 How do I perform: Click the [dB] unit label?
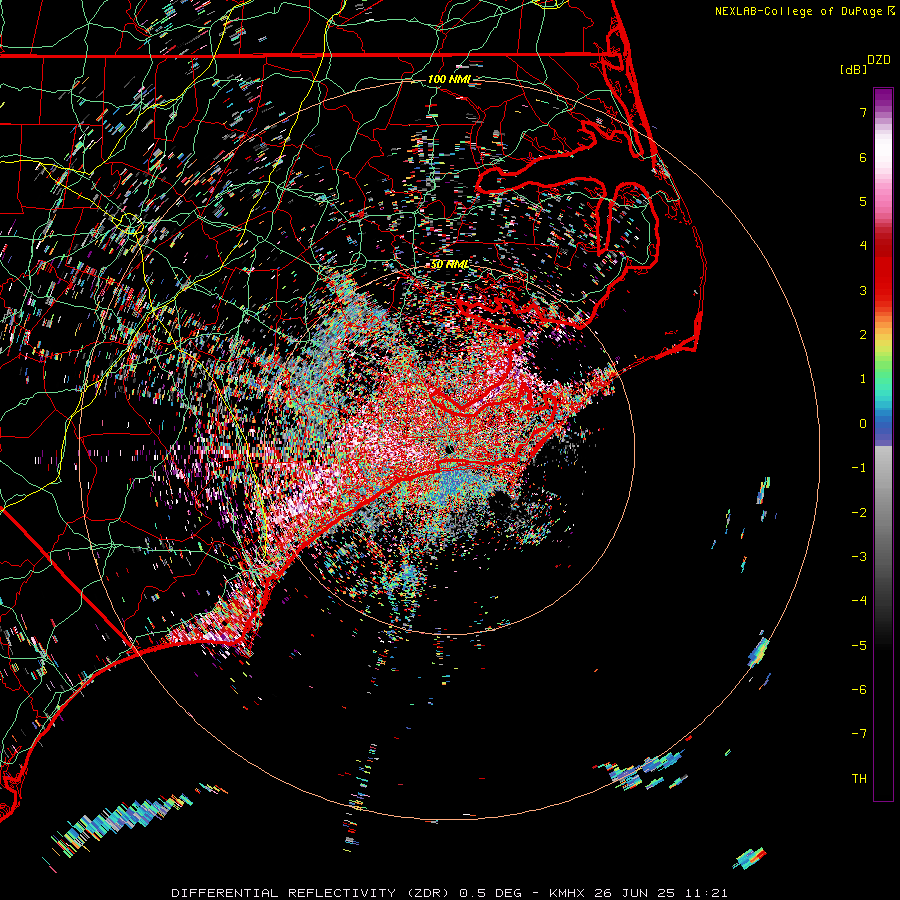pyautogui.click(x=854, y=70)
